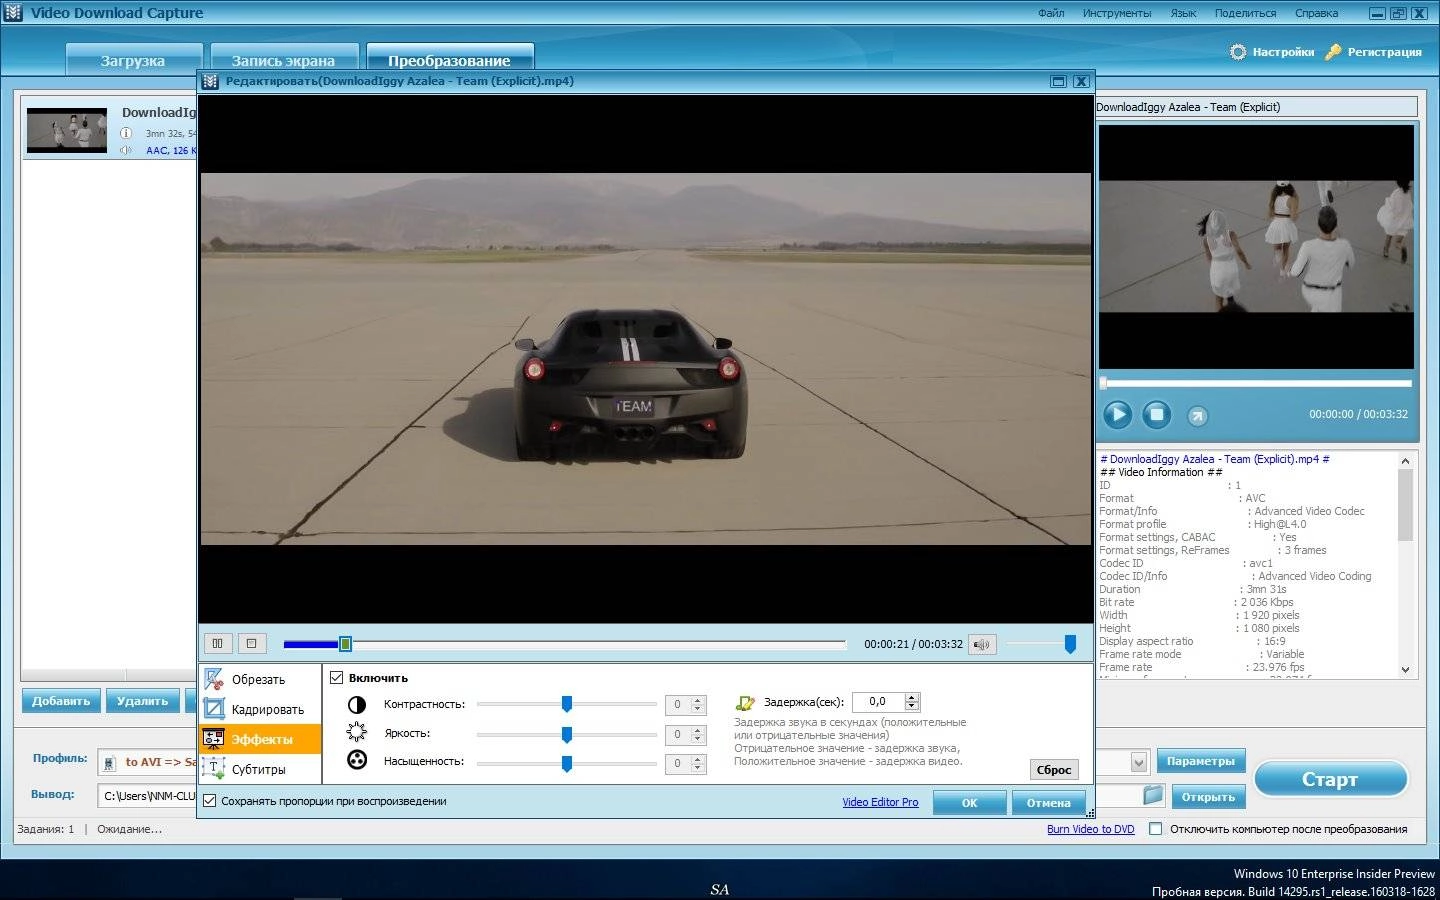Cancel edits with the Отмена button
This screenshot has height=900, width=1440.
(x=1048, y=803)
